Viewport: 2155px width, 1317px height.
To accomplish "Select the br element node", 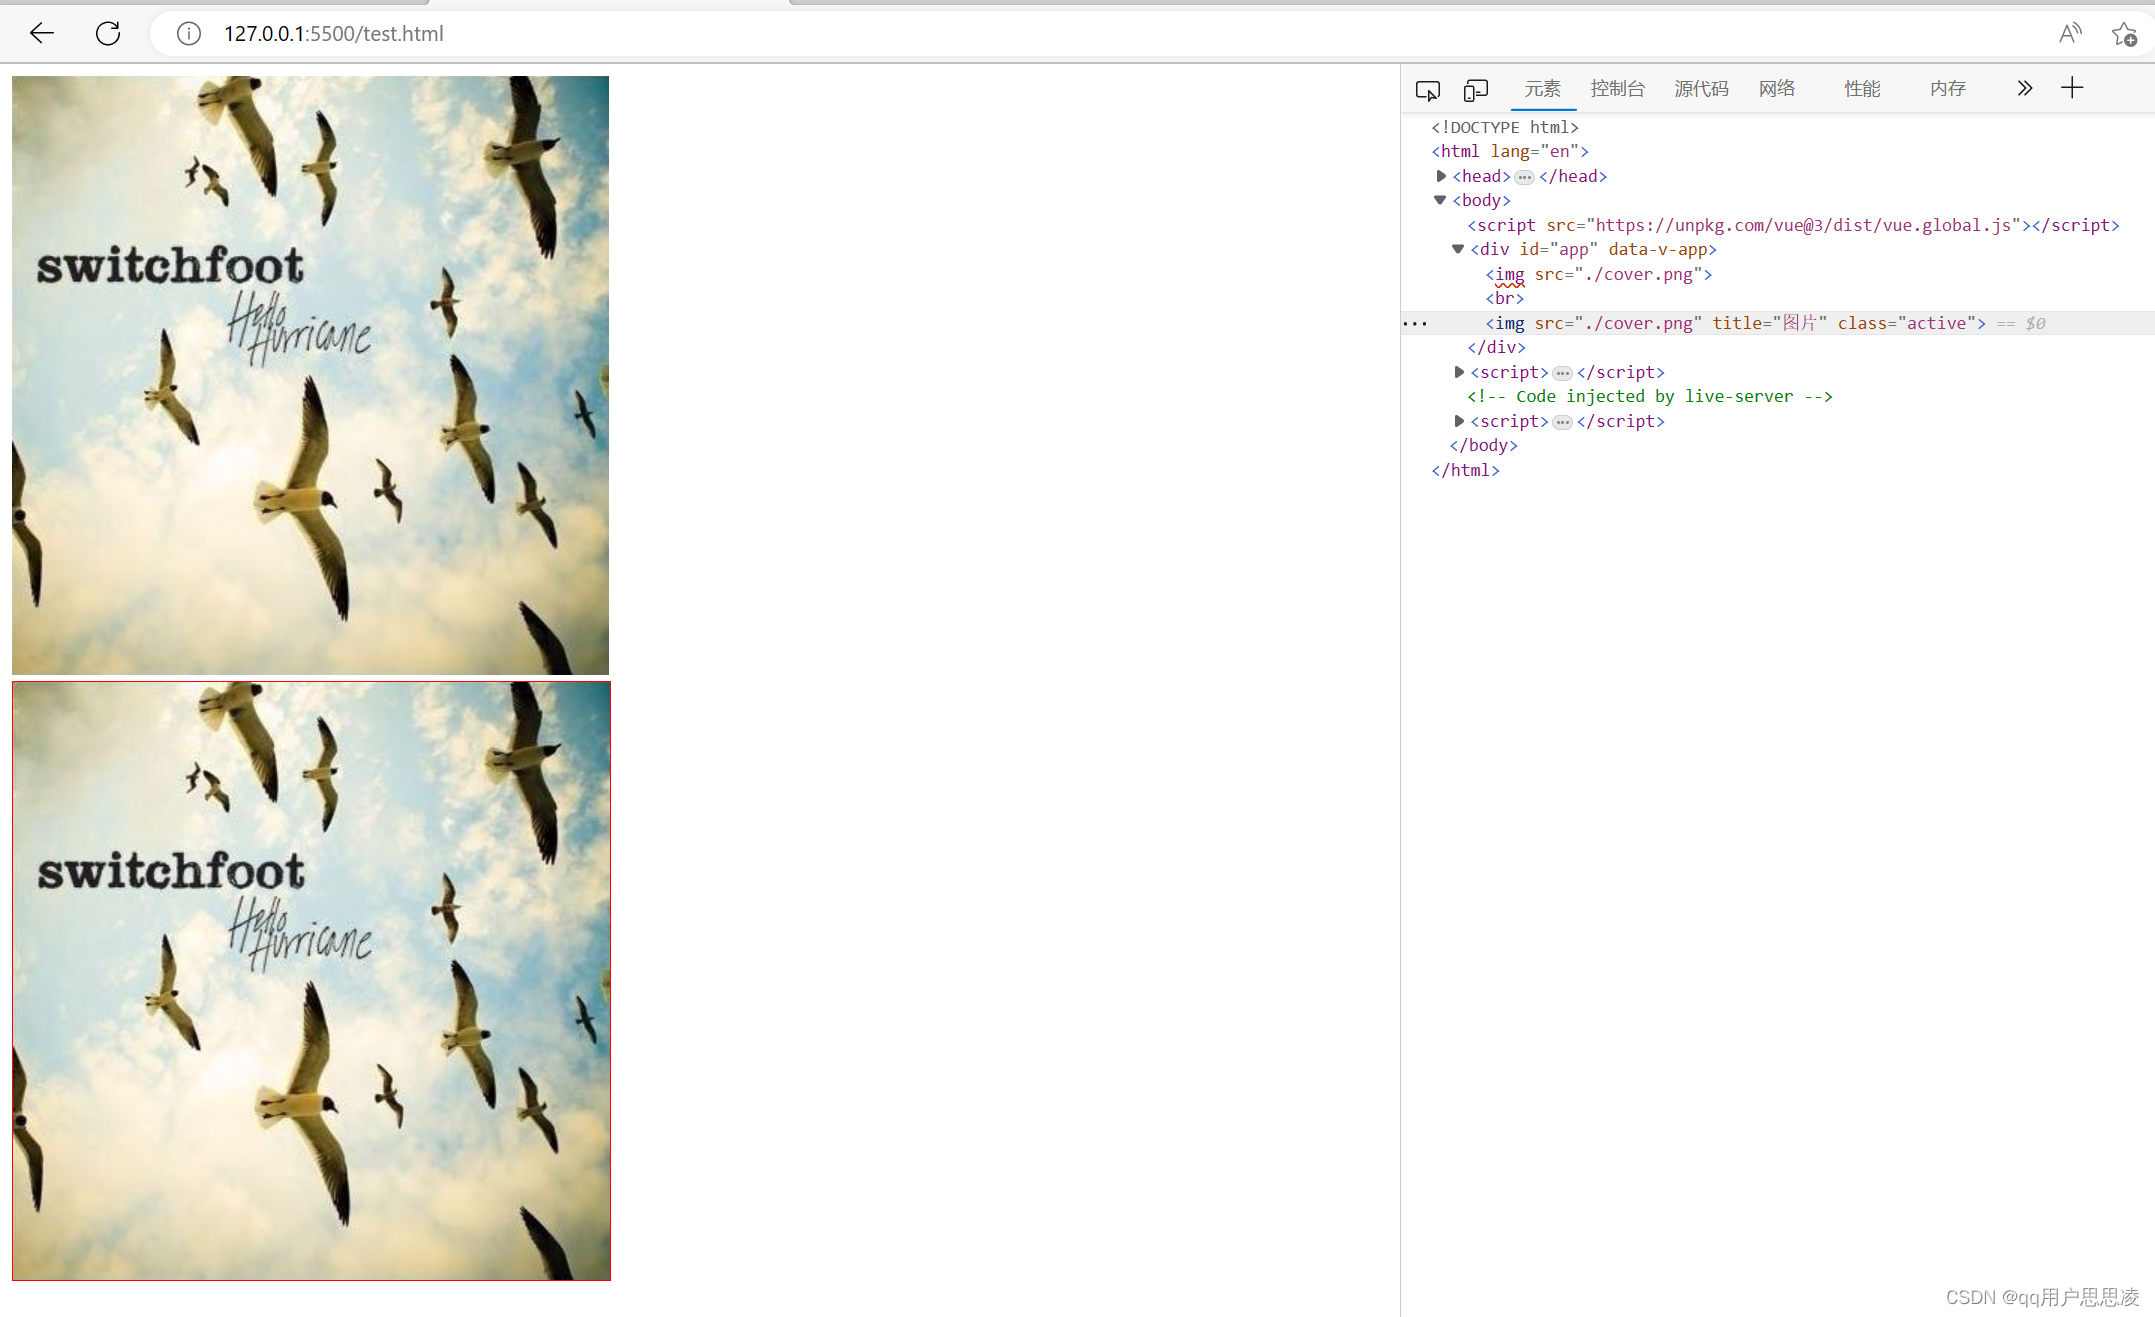I will [1505, 298].
